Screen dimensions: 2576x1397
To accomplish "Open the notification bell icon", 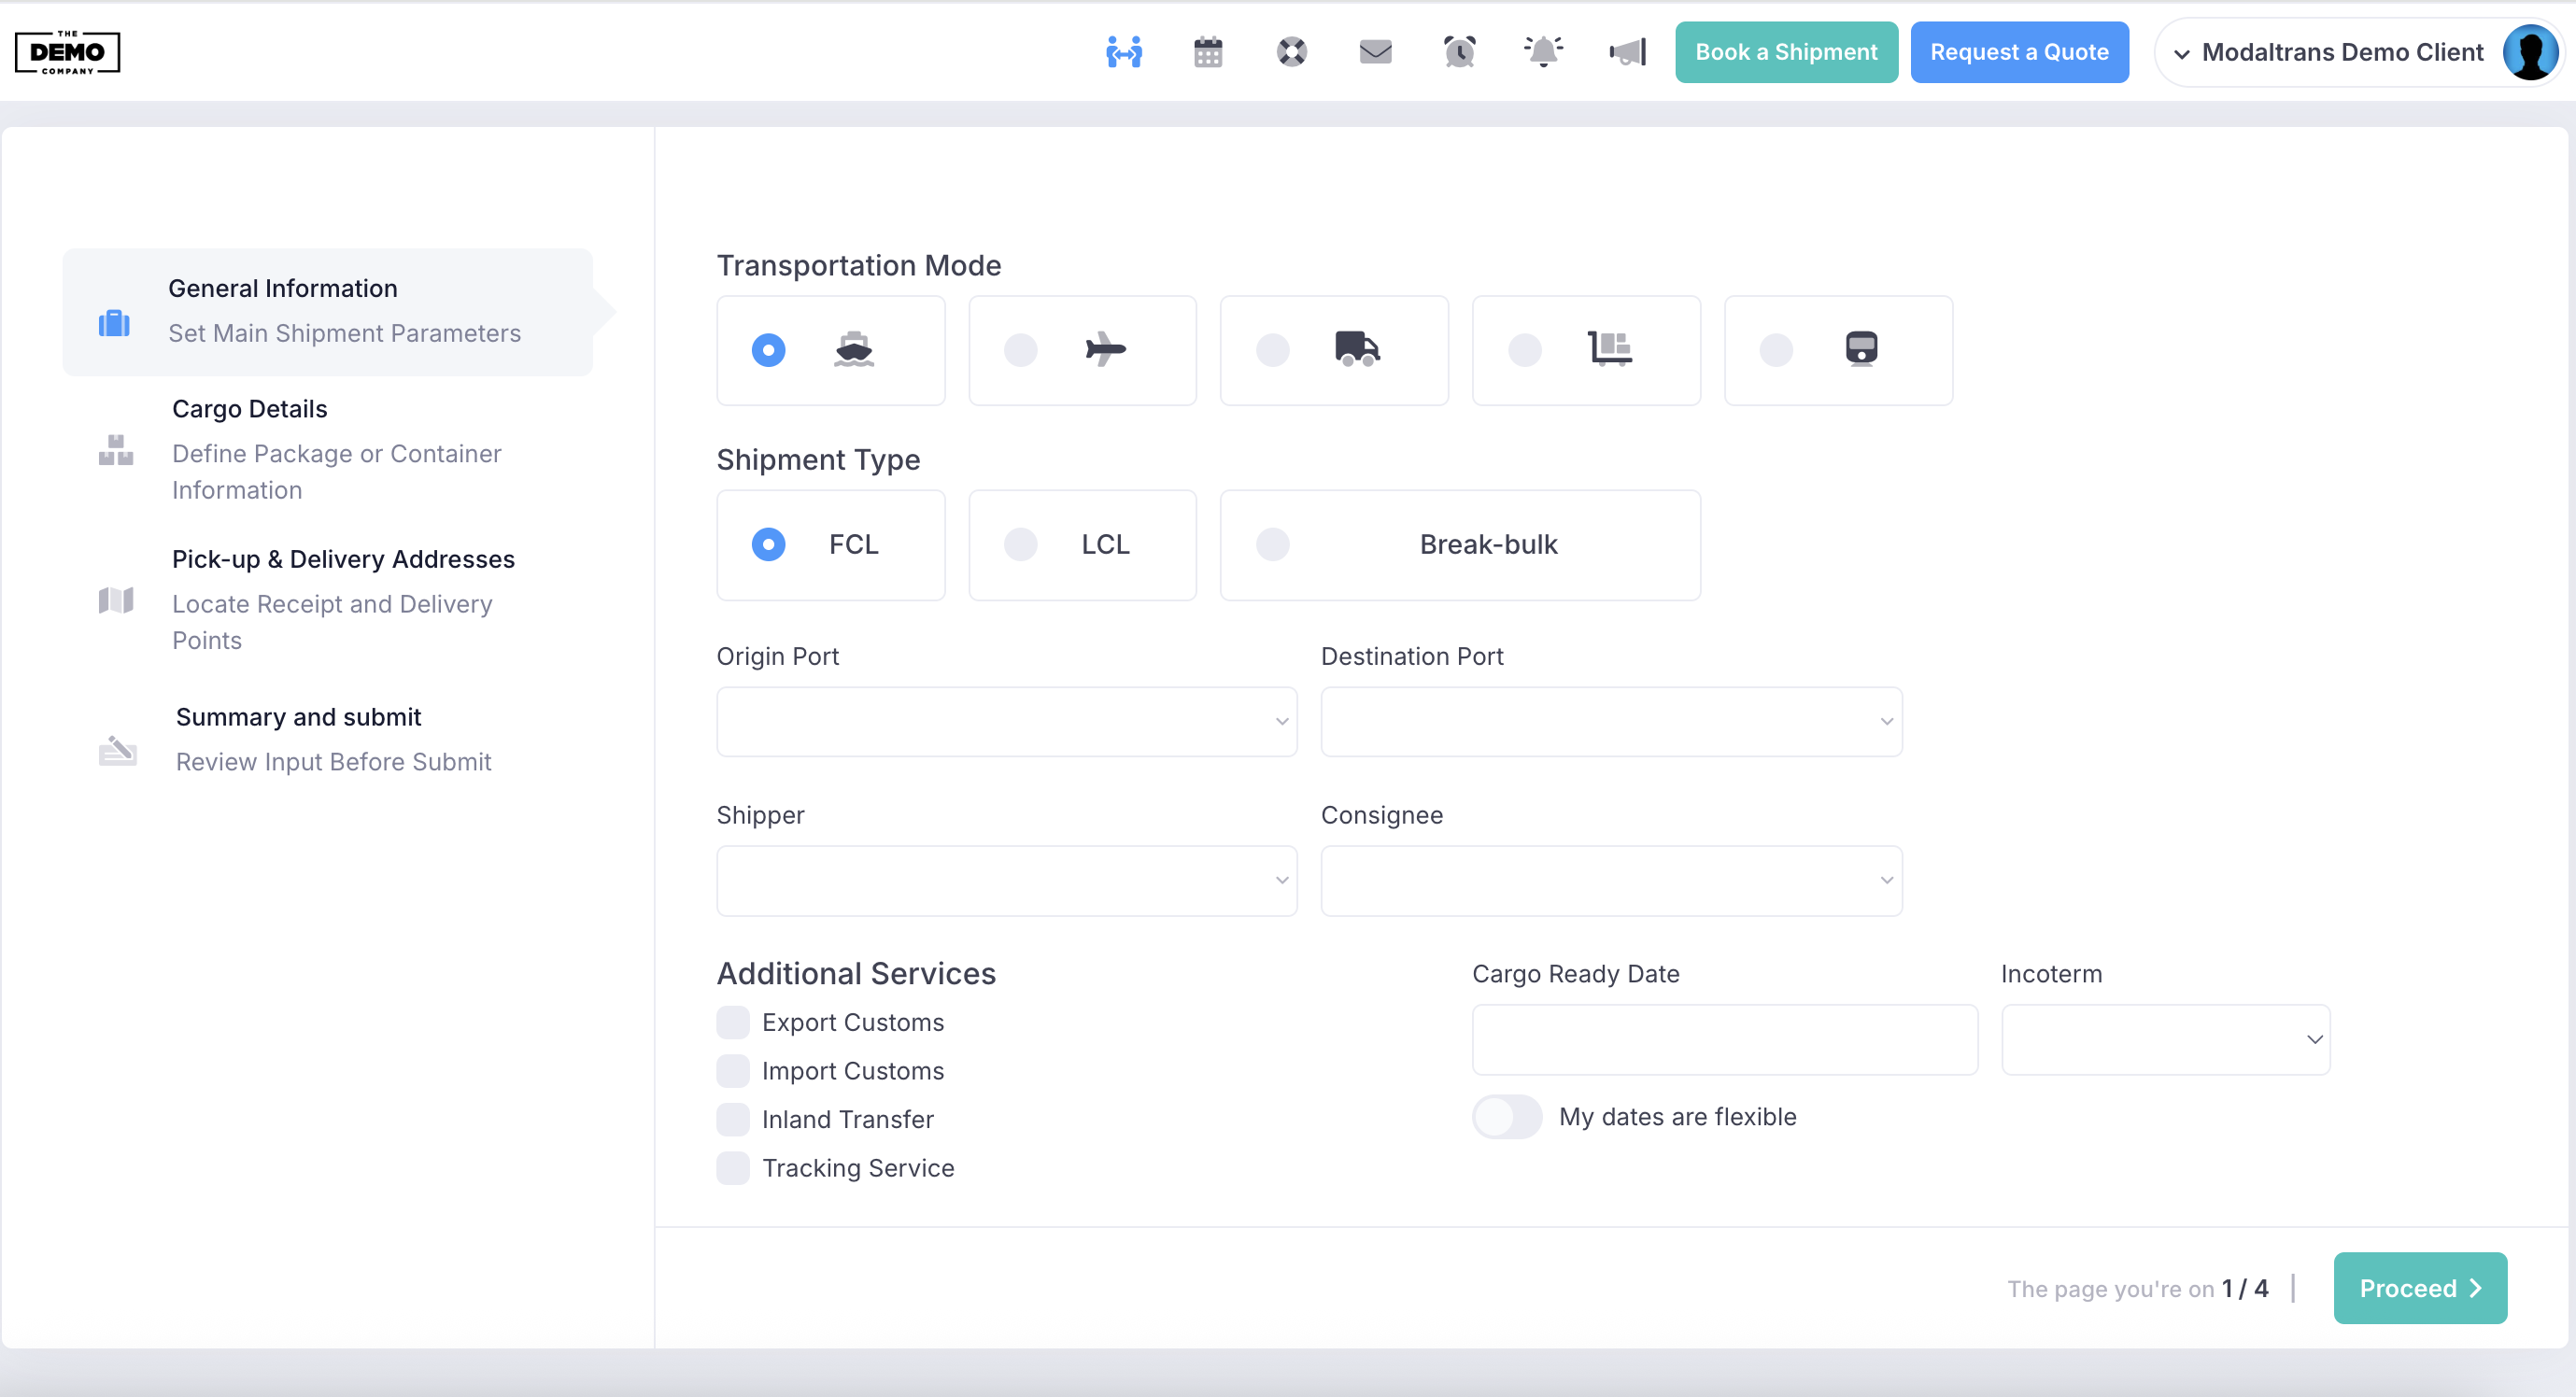I will coord(1543,52).
